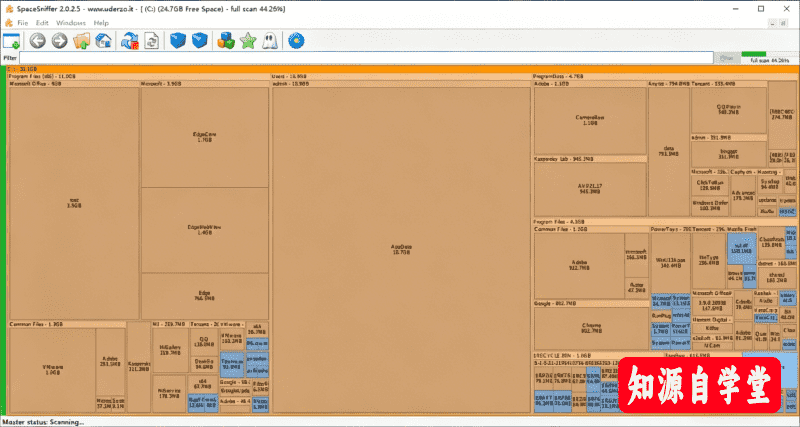Go forward to the next view
This screenshot has width=800, height=427.
coord(59,41)
